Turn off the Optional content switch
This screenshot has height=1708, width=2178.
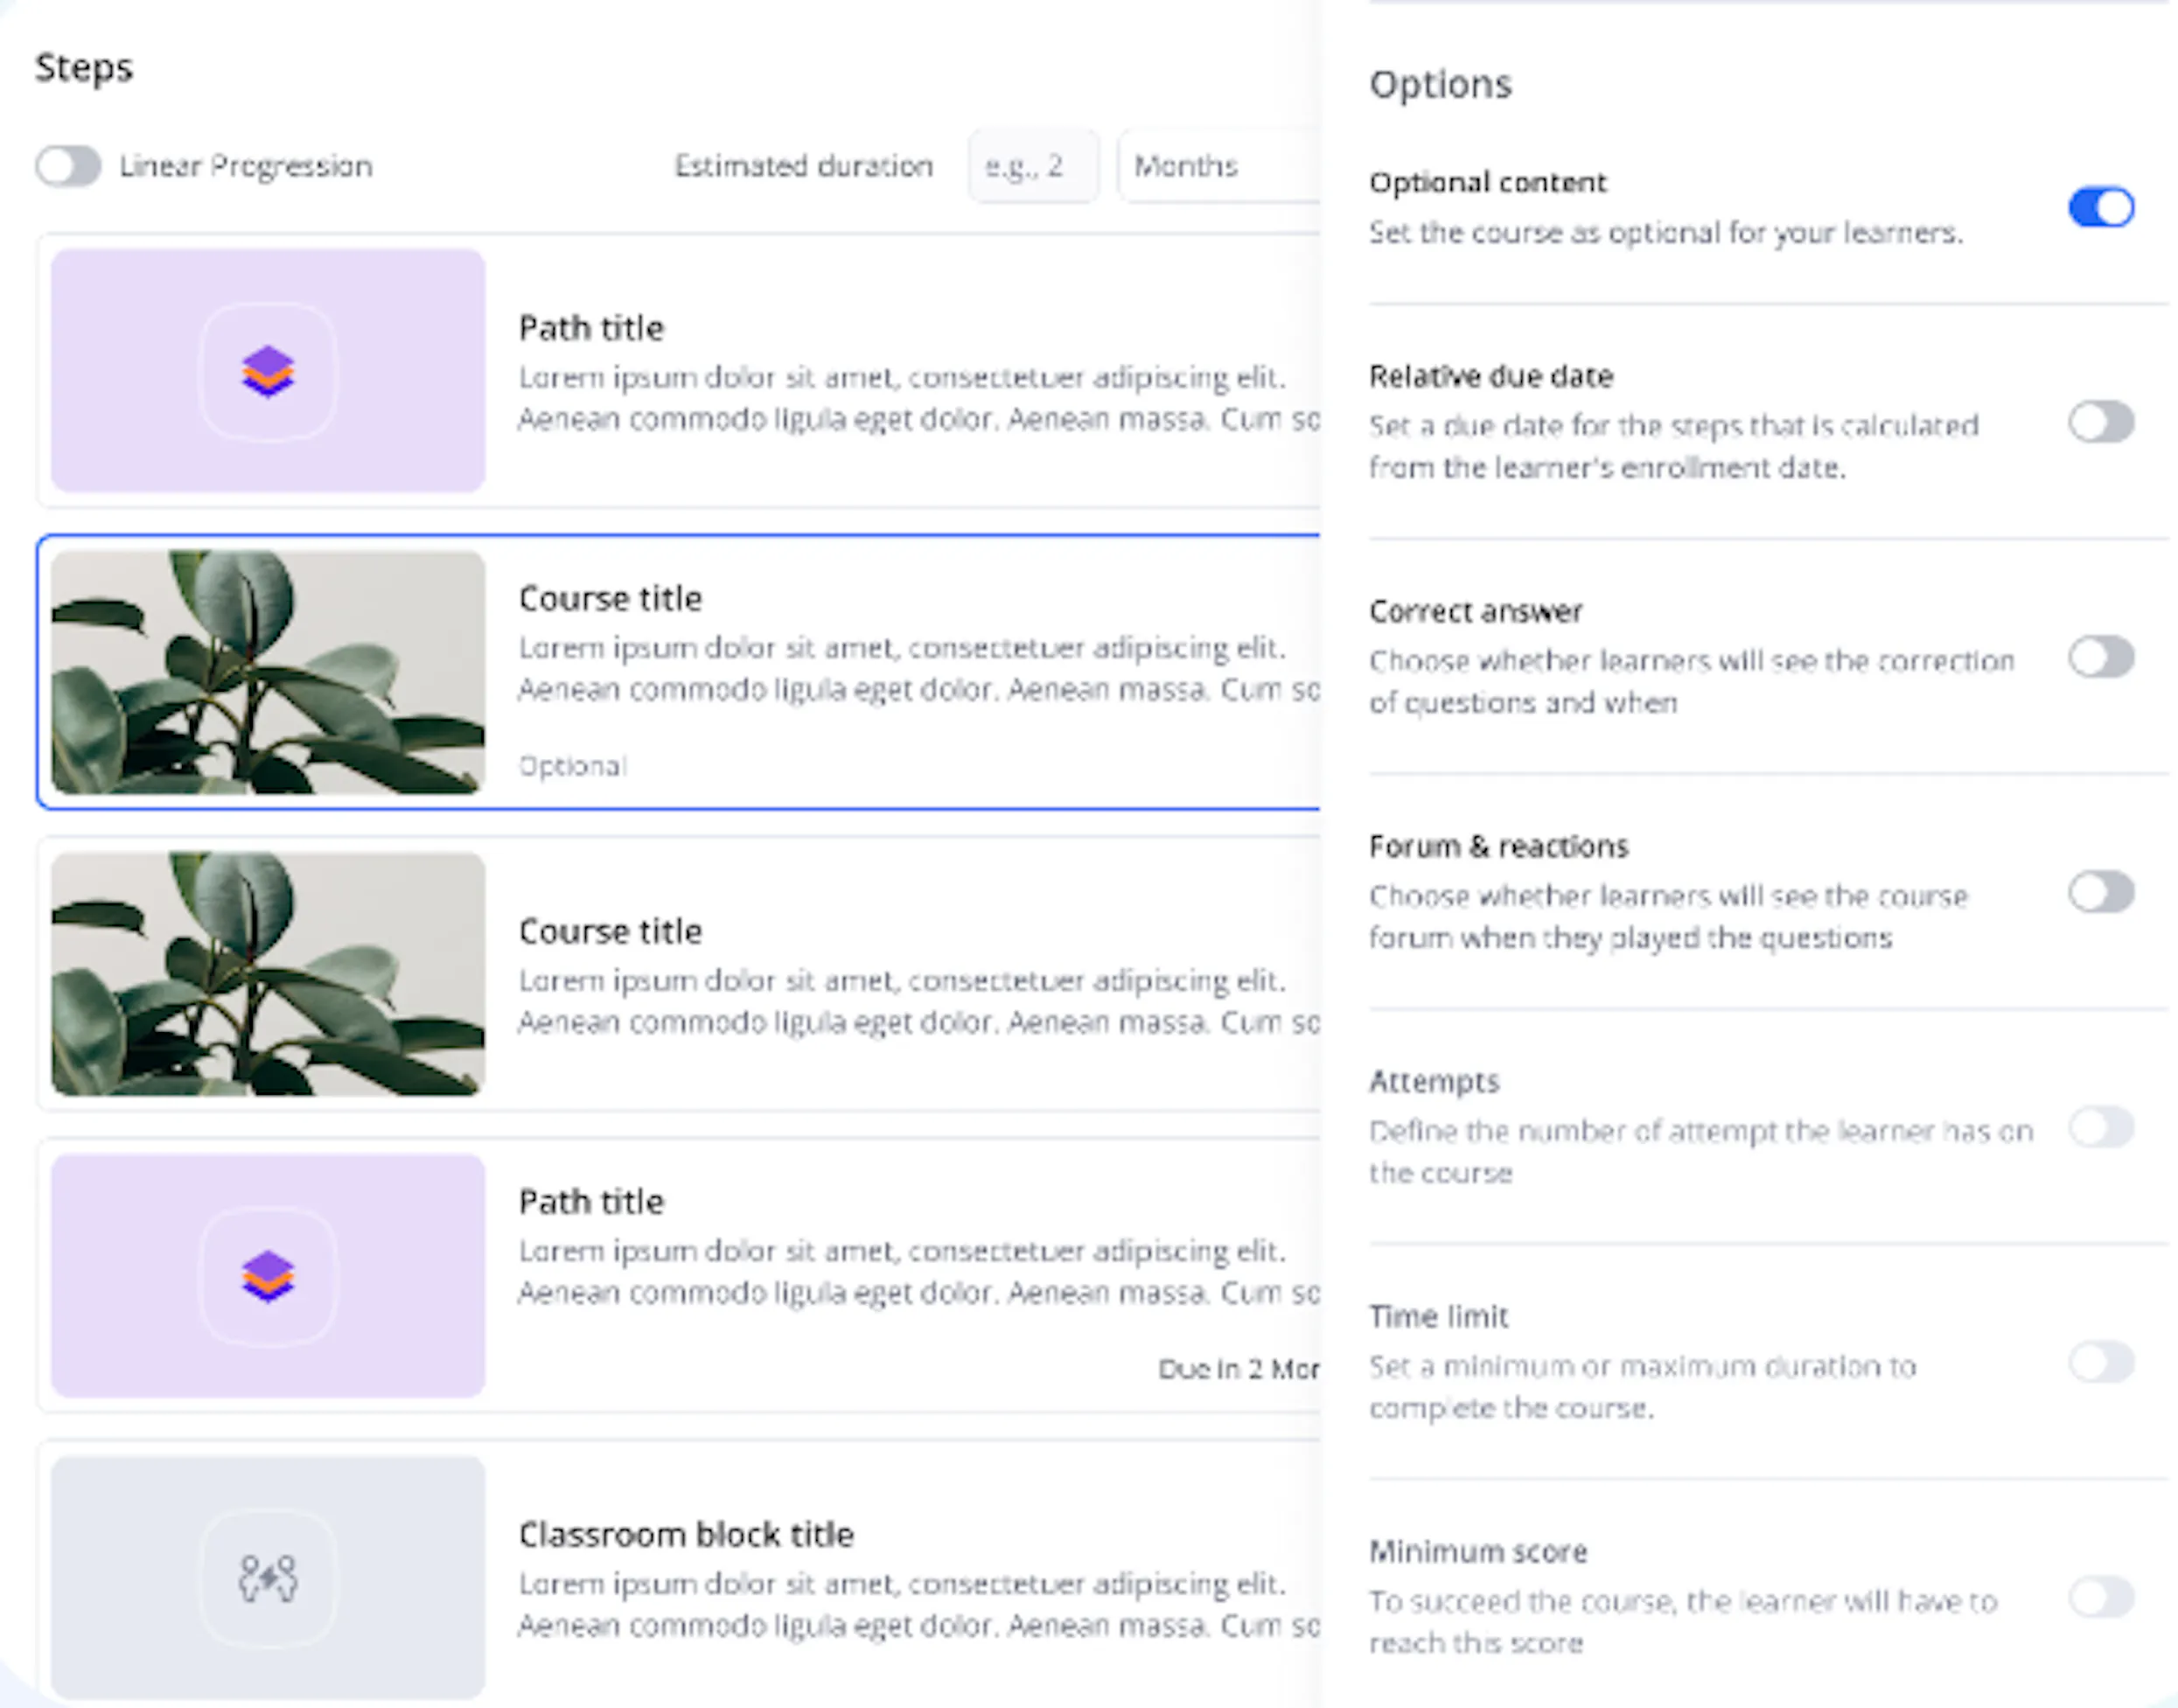pyautogui.click(x=2101, y=207)
